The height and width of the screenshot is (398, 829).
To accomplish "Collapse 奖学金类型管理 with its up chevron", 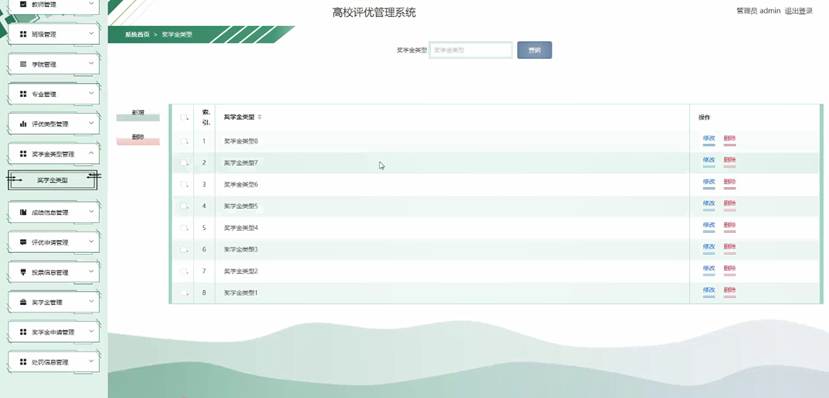I will (x=91, y=154).
